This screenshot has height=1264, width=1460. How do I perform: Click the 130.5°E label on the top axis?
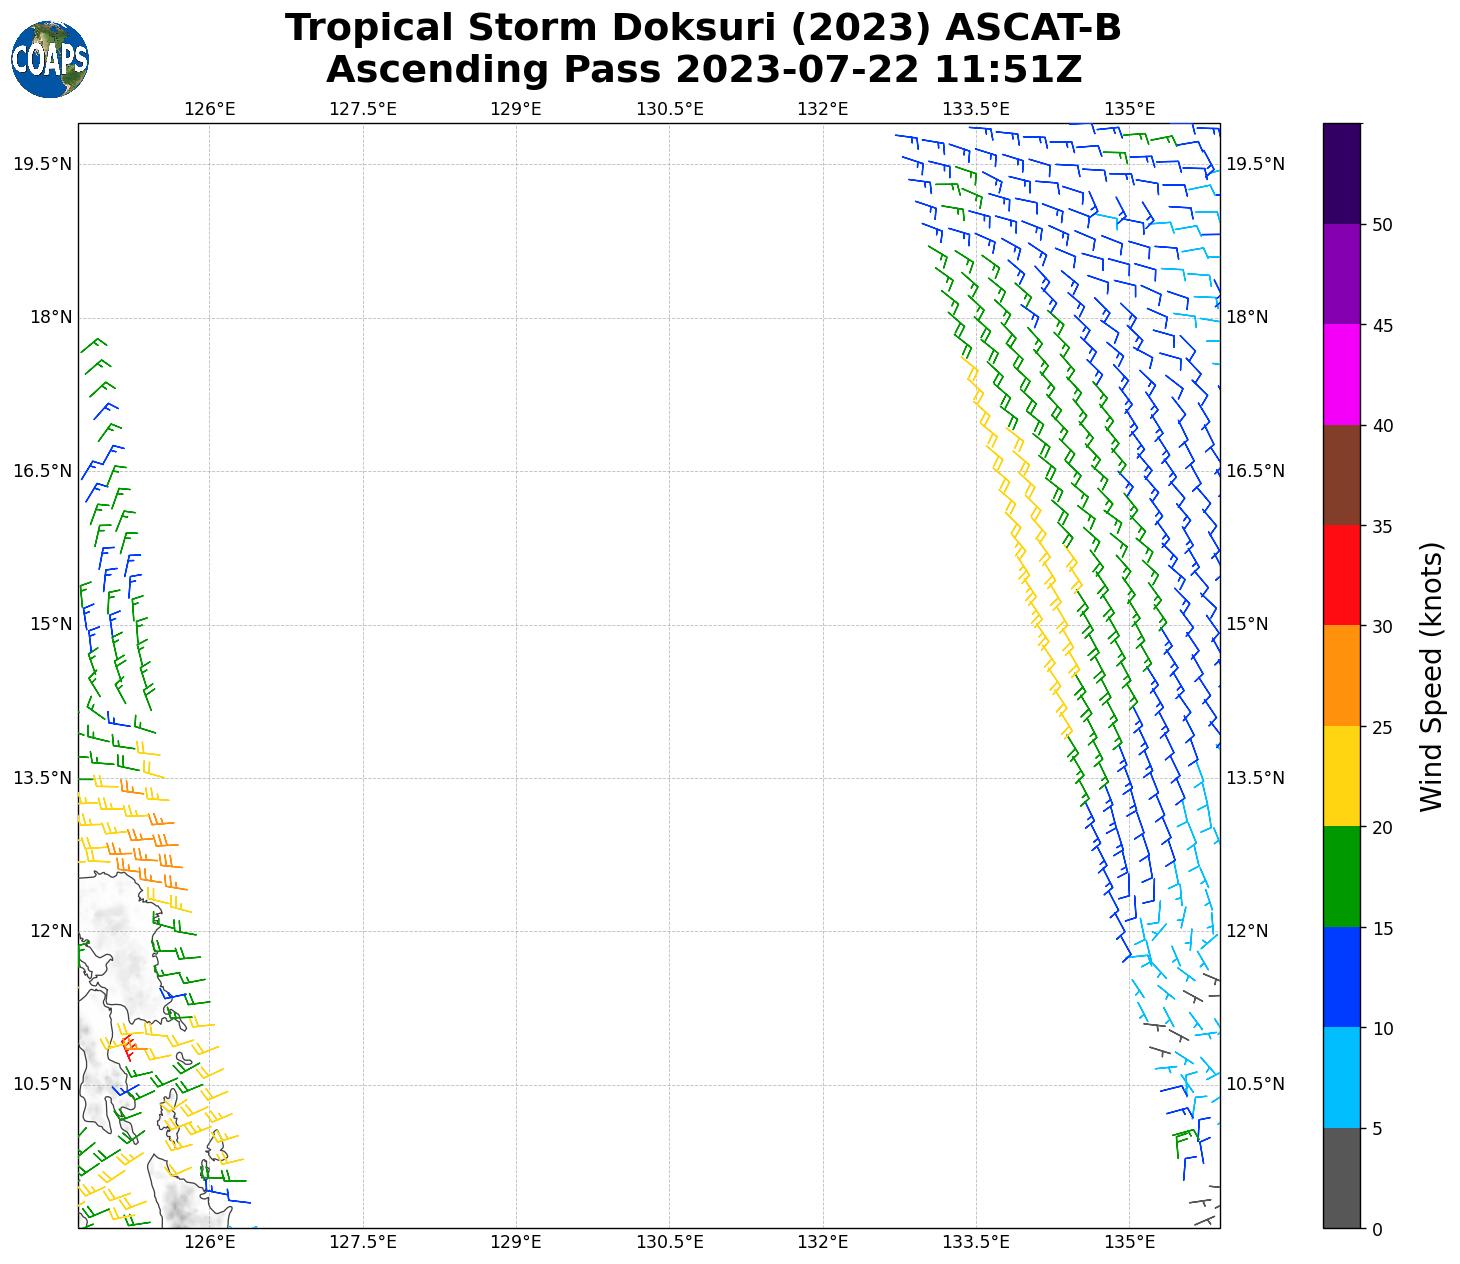tap(669, 109)
